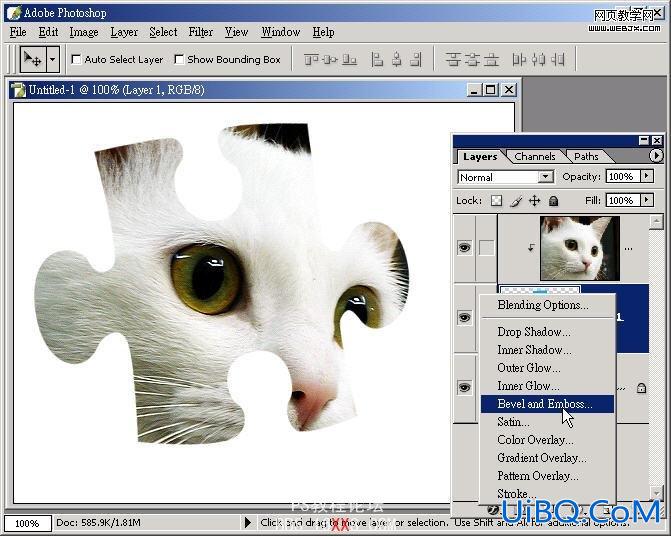Switch to the Channels tab

point(534,157)
